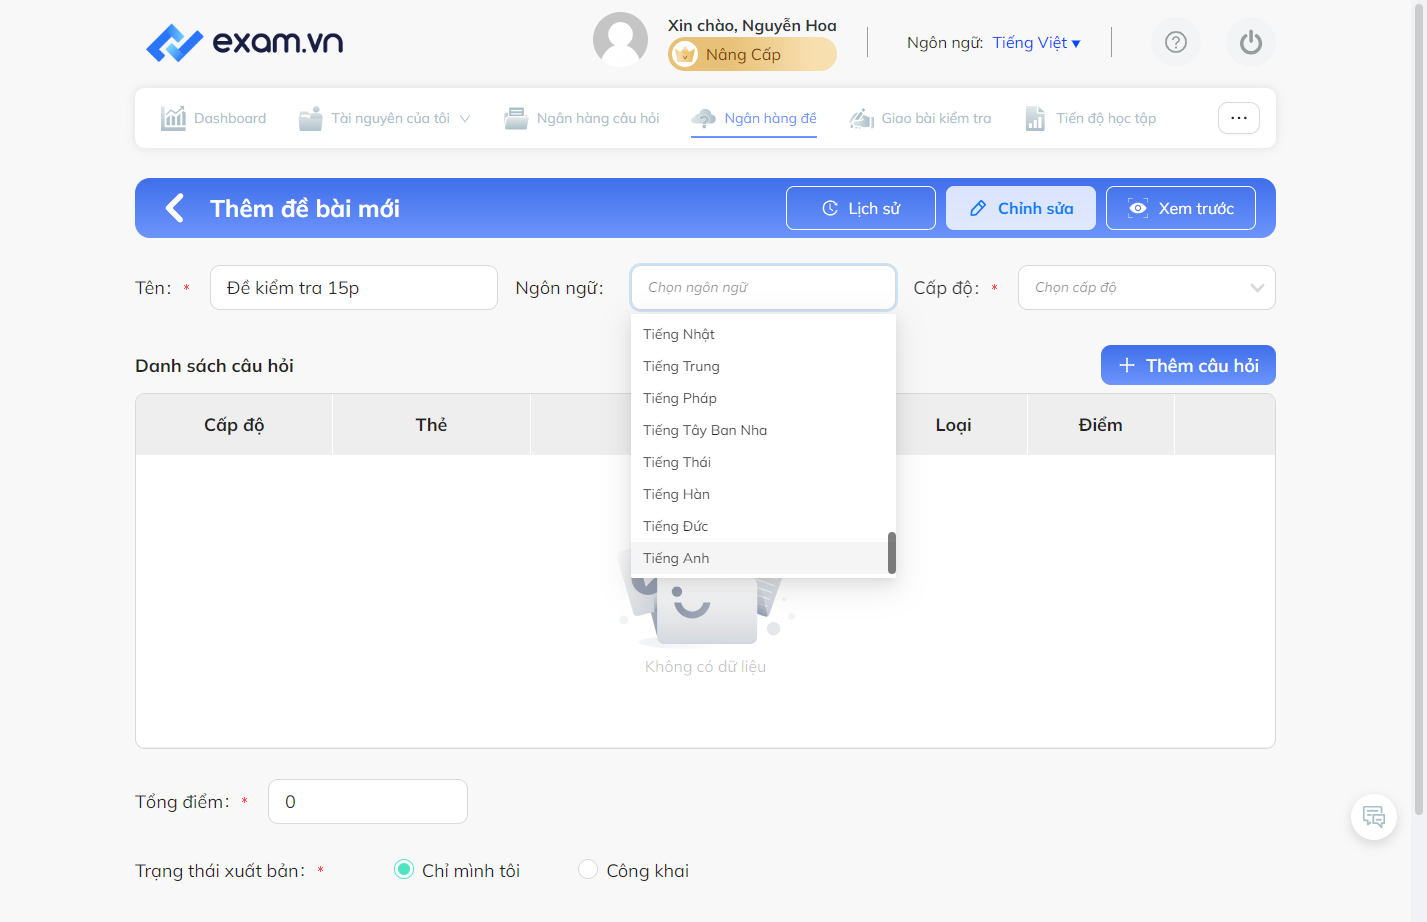1427x922 pixels.
Task: Select the Chỉ mình tôi radio option
Action: tap(404, 870)
